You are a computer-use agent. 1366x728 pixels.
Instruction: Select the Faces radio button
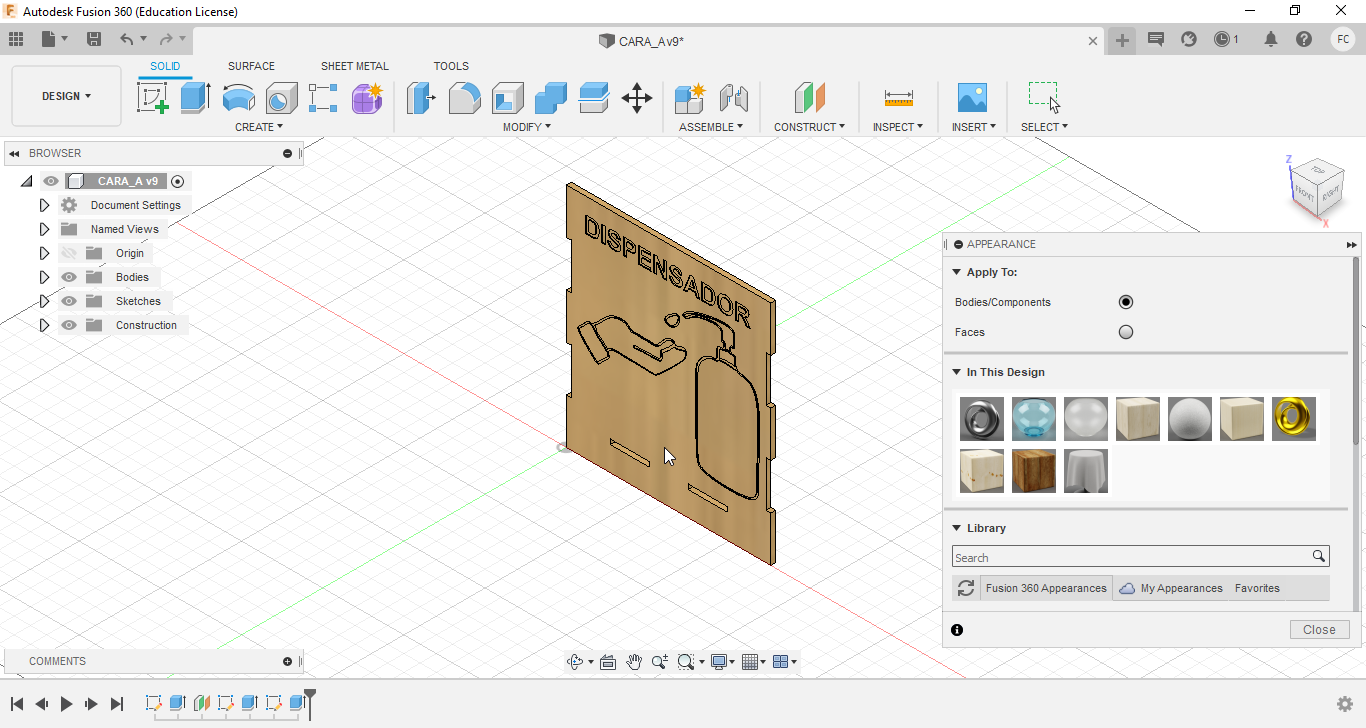pos(1126,332)
